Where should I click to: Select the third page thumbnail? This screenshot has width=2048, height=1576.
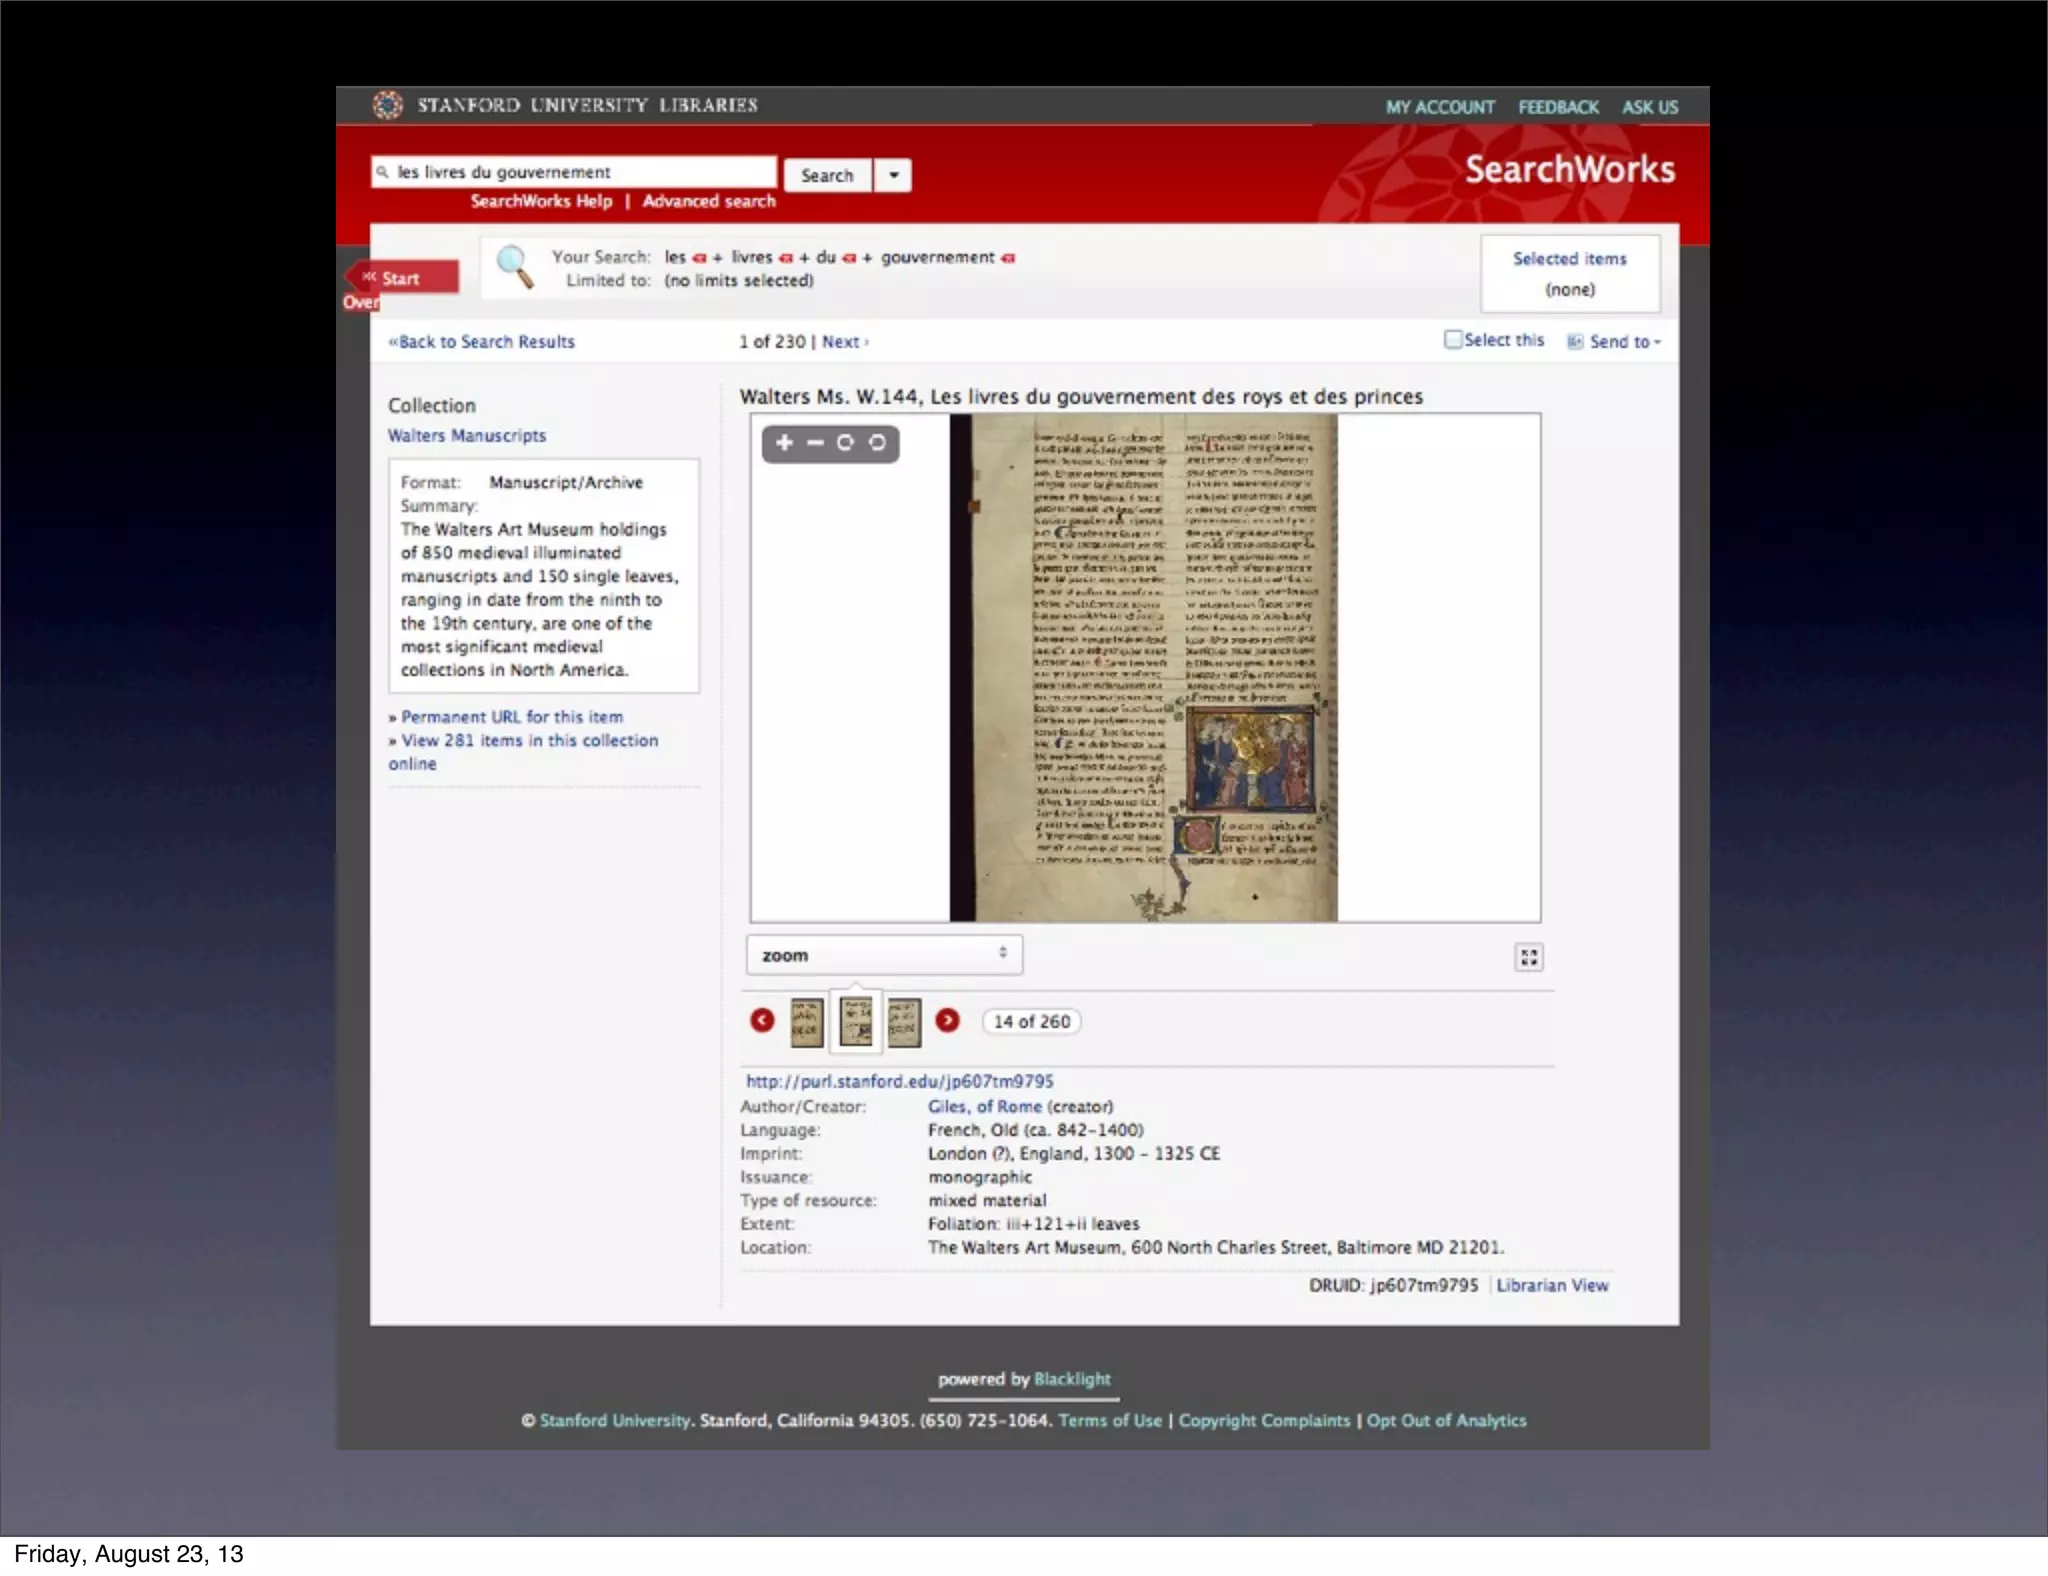pyautogui.click(x=903, y=1022)
